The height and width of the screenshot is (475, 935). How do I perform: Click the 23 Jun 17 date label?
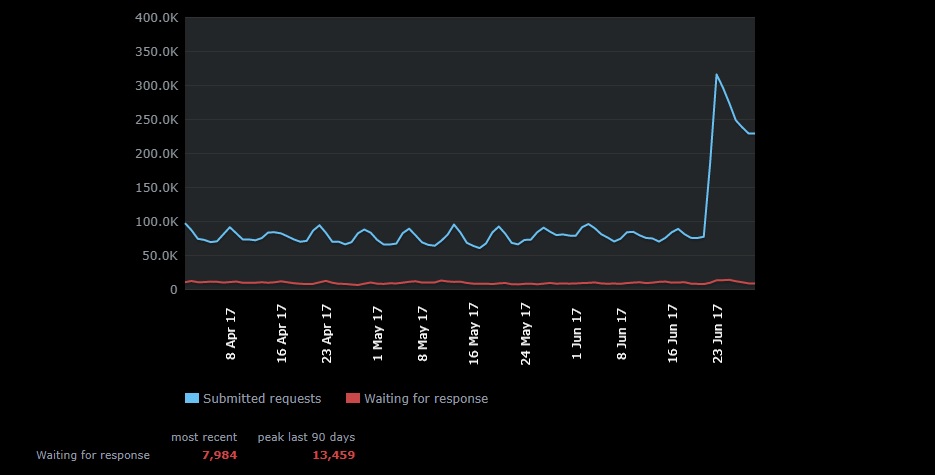717,334
